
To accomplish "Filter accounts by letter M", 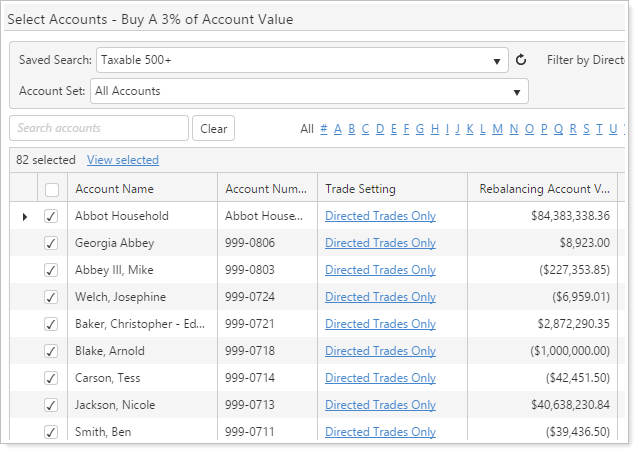I will click(x=497, y=128).
